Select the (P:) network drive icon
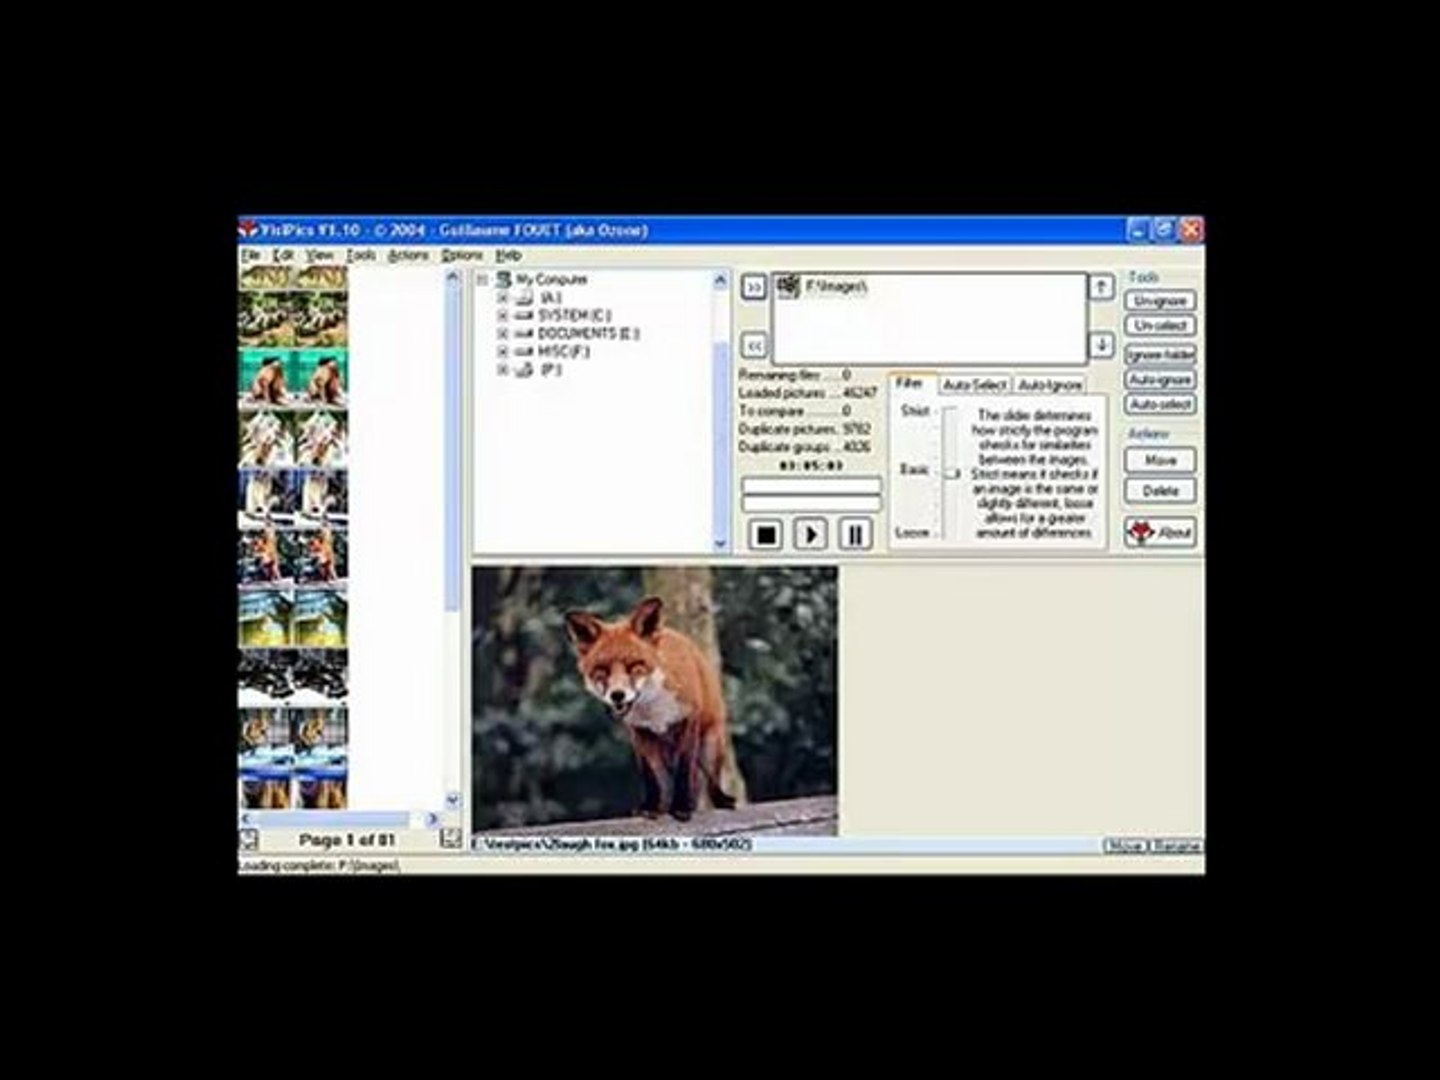Screen dimensions: 1440x1080 (524, 370)
